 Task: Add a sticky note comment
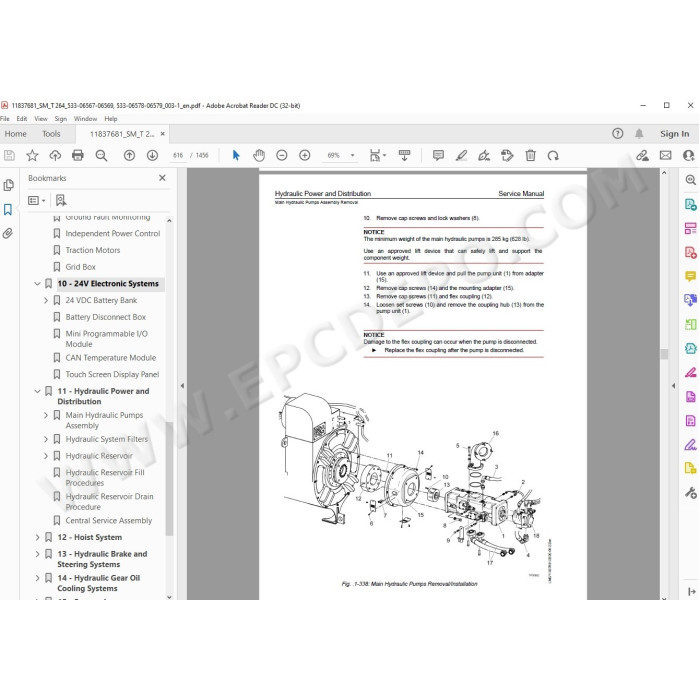click(438, 155)
